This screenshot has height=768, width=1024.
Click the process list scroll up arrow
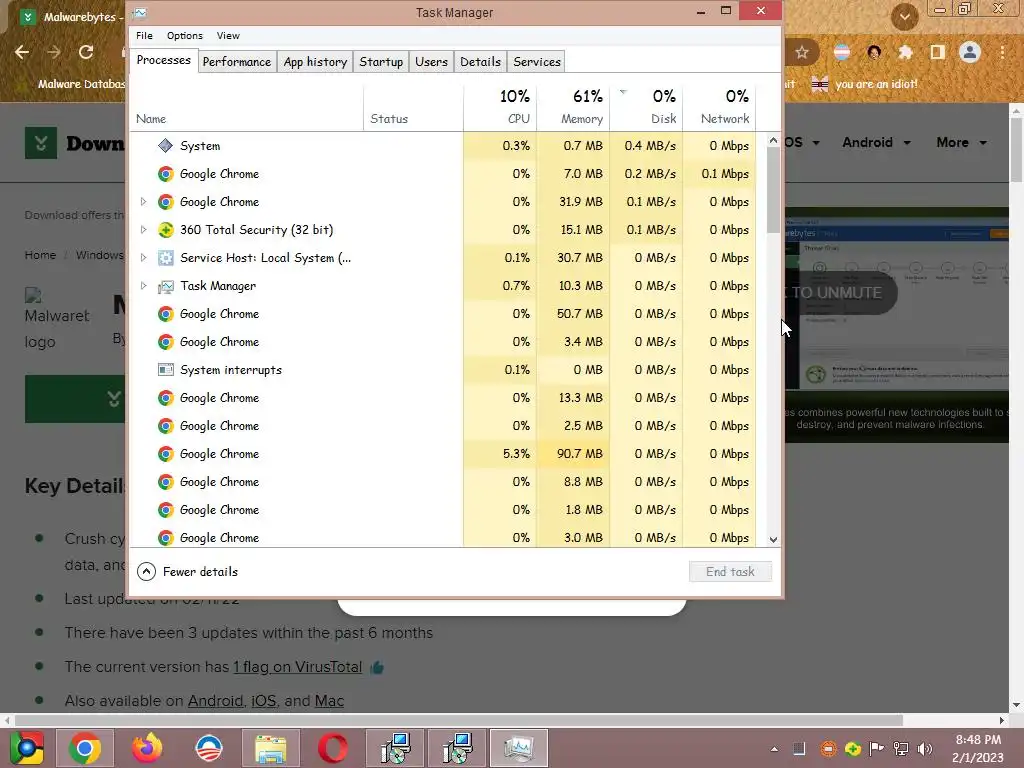tap(773, 140)
